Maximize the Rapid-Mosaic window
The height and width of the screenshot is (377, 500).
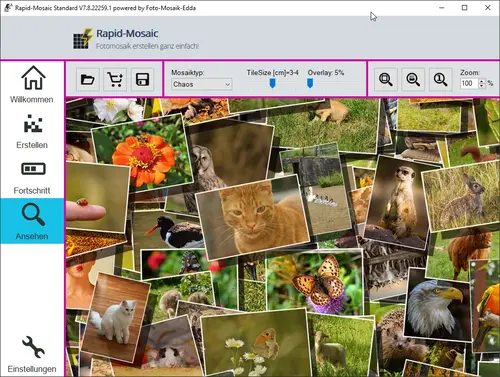[464, 8]
